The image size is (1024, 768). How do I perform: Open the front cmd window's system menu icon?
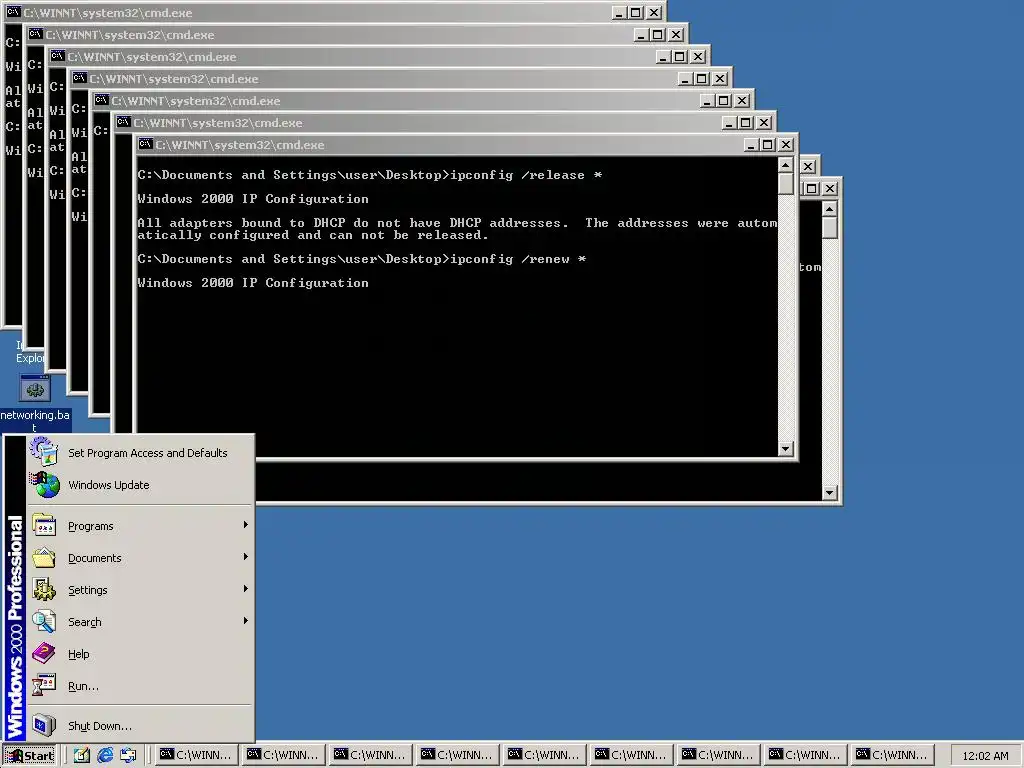pos(146,144)
